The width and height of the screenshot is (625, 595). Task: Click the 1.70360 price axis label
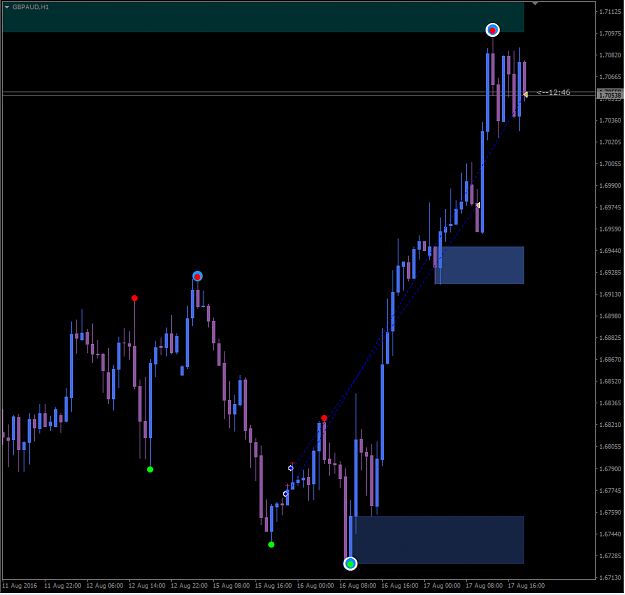[610, 120]
